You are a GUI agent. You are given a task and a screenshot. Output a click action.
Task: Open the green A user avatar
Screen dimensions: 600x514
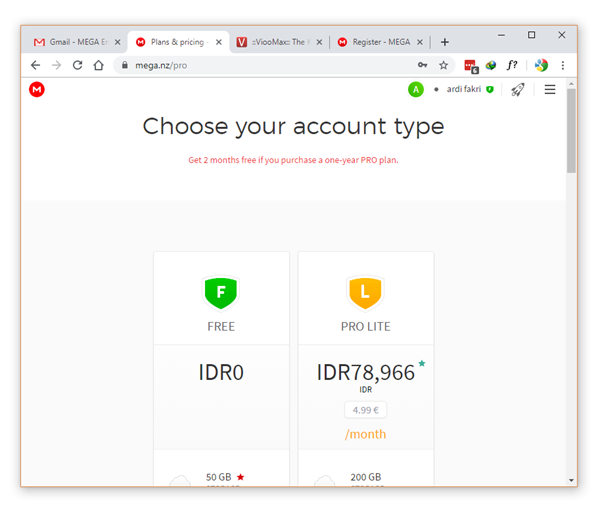416,90
